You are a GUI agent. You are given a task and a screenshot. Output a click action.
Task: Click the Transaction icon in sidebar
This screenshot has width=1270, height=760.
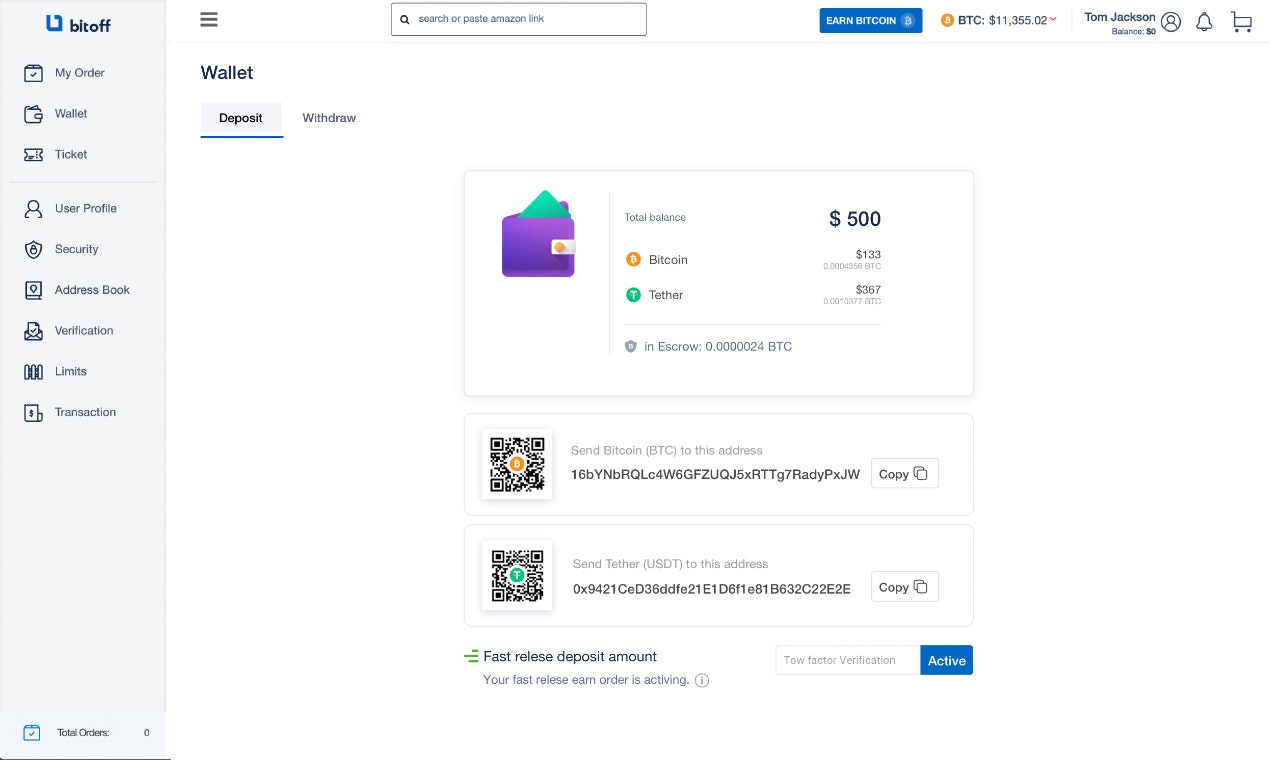click(33, 412)
